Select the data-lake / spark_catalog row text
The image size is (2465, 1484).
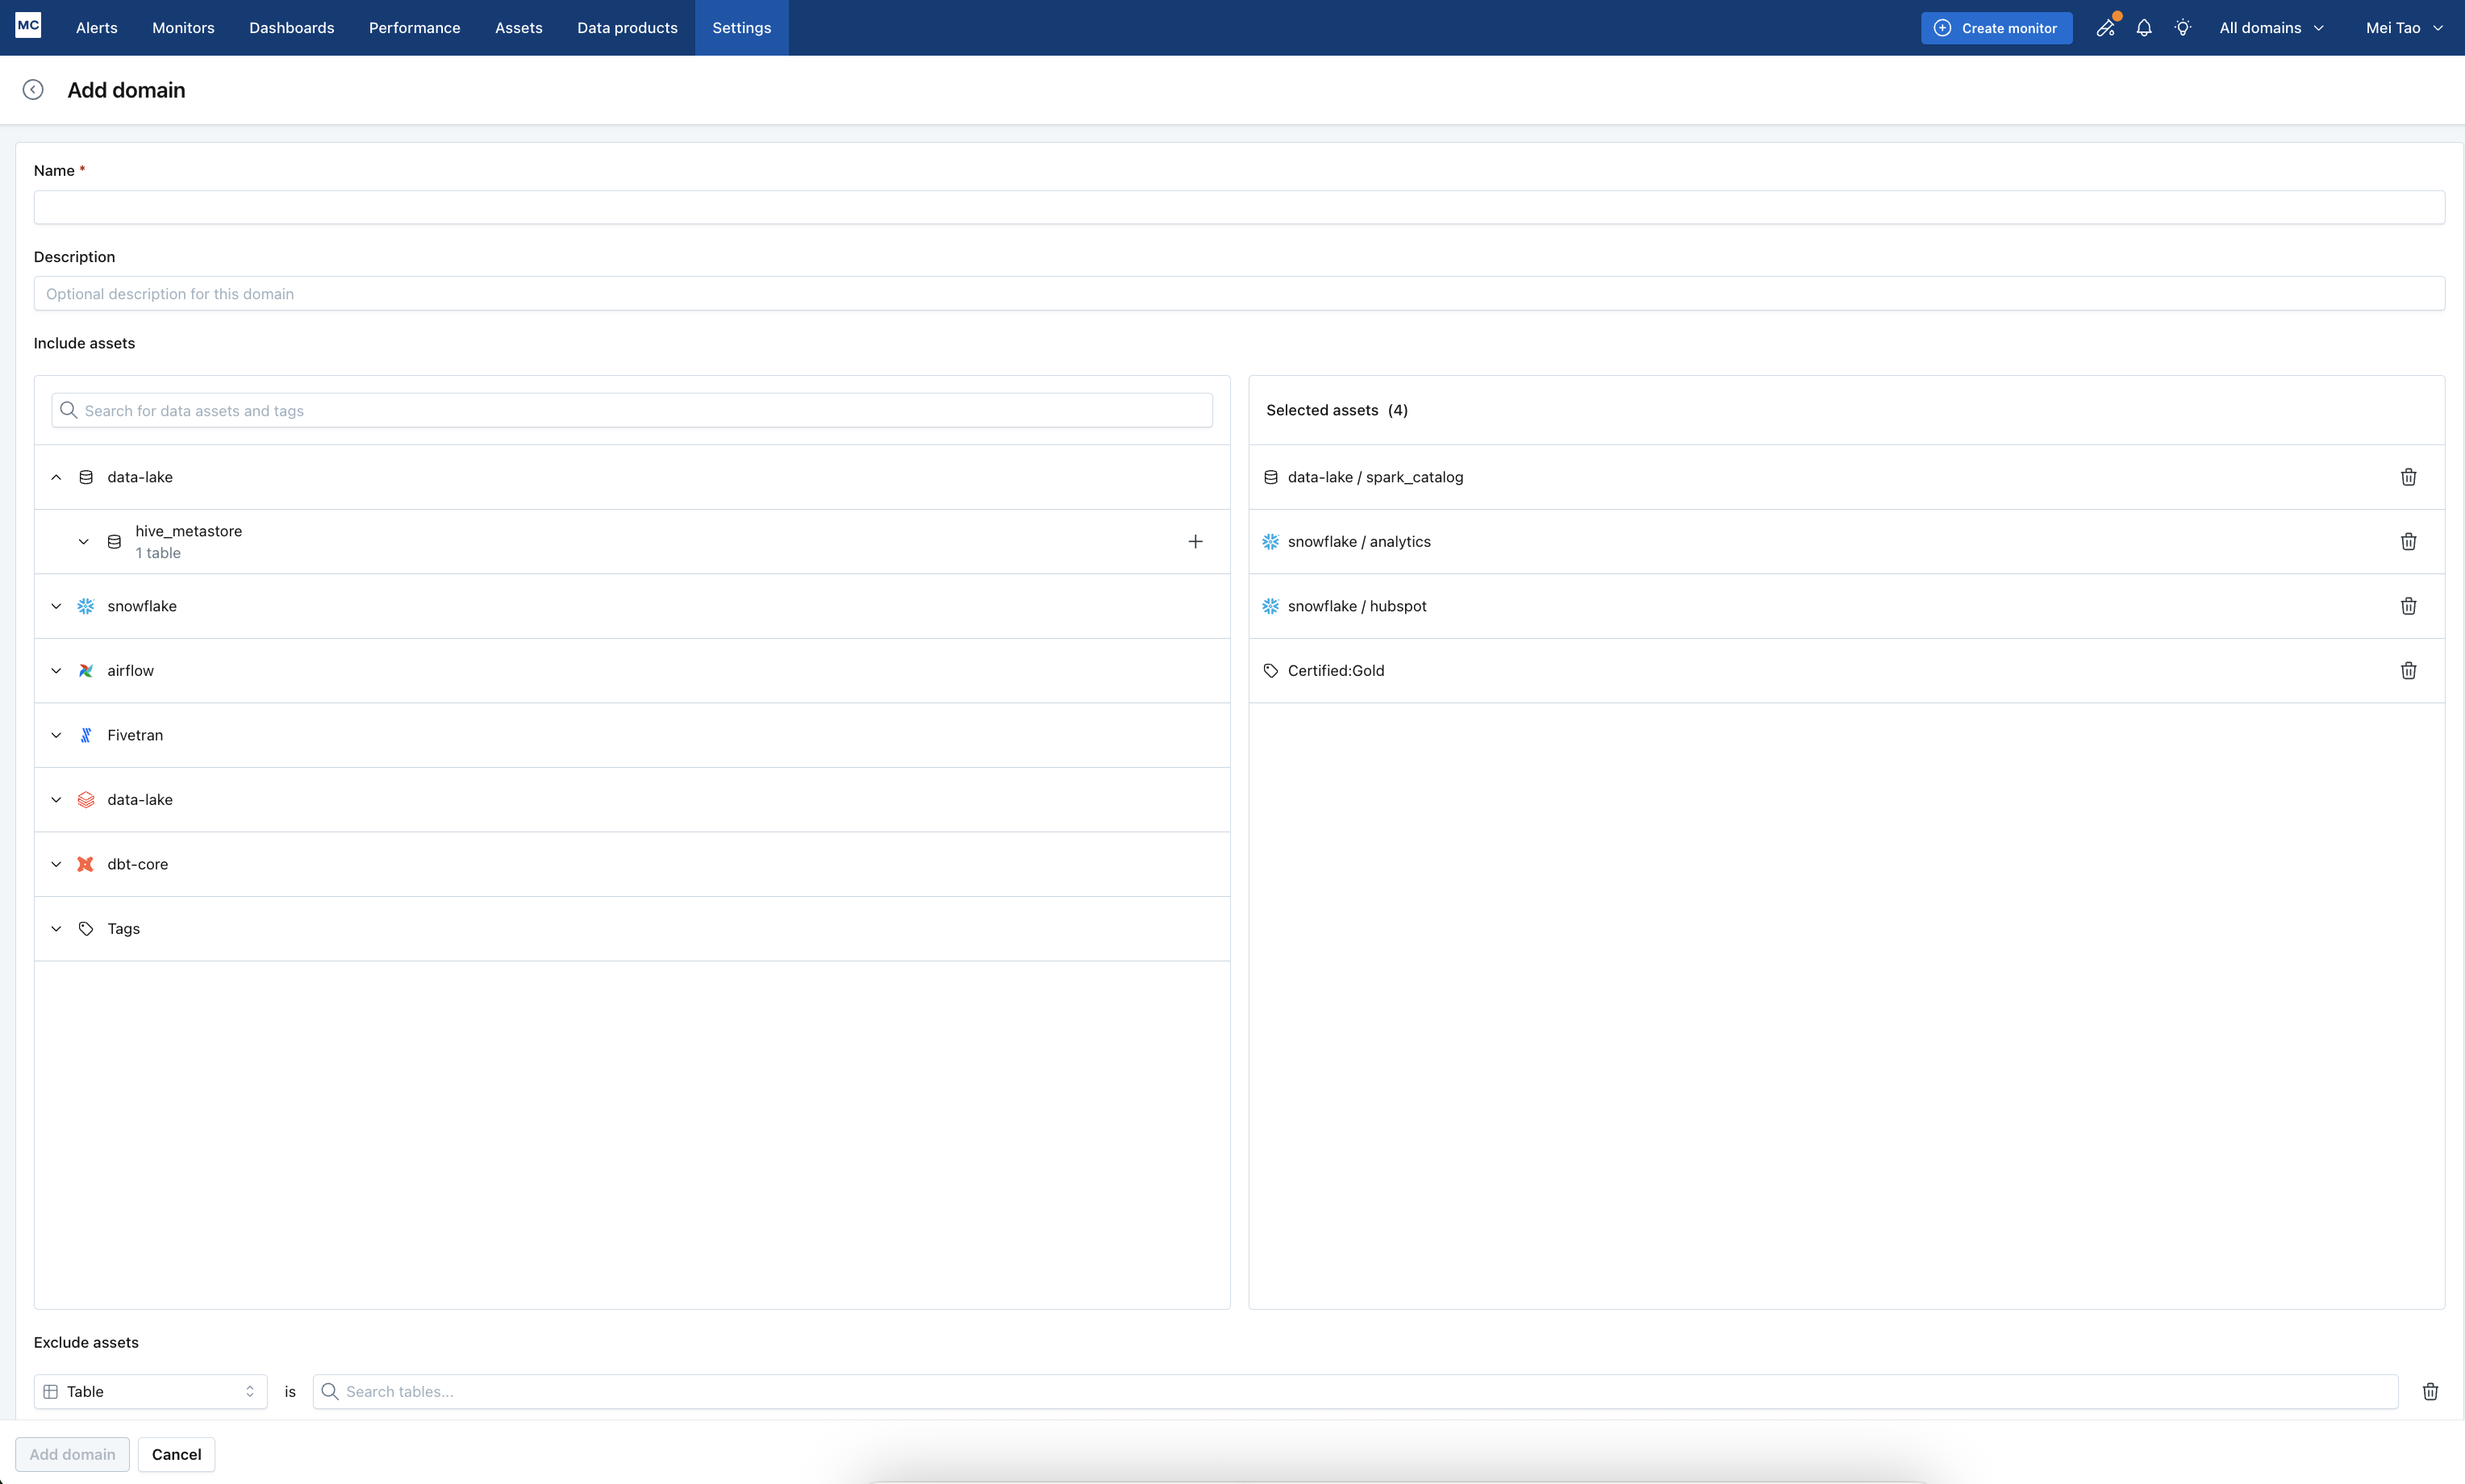coord(1375,477)
